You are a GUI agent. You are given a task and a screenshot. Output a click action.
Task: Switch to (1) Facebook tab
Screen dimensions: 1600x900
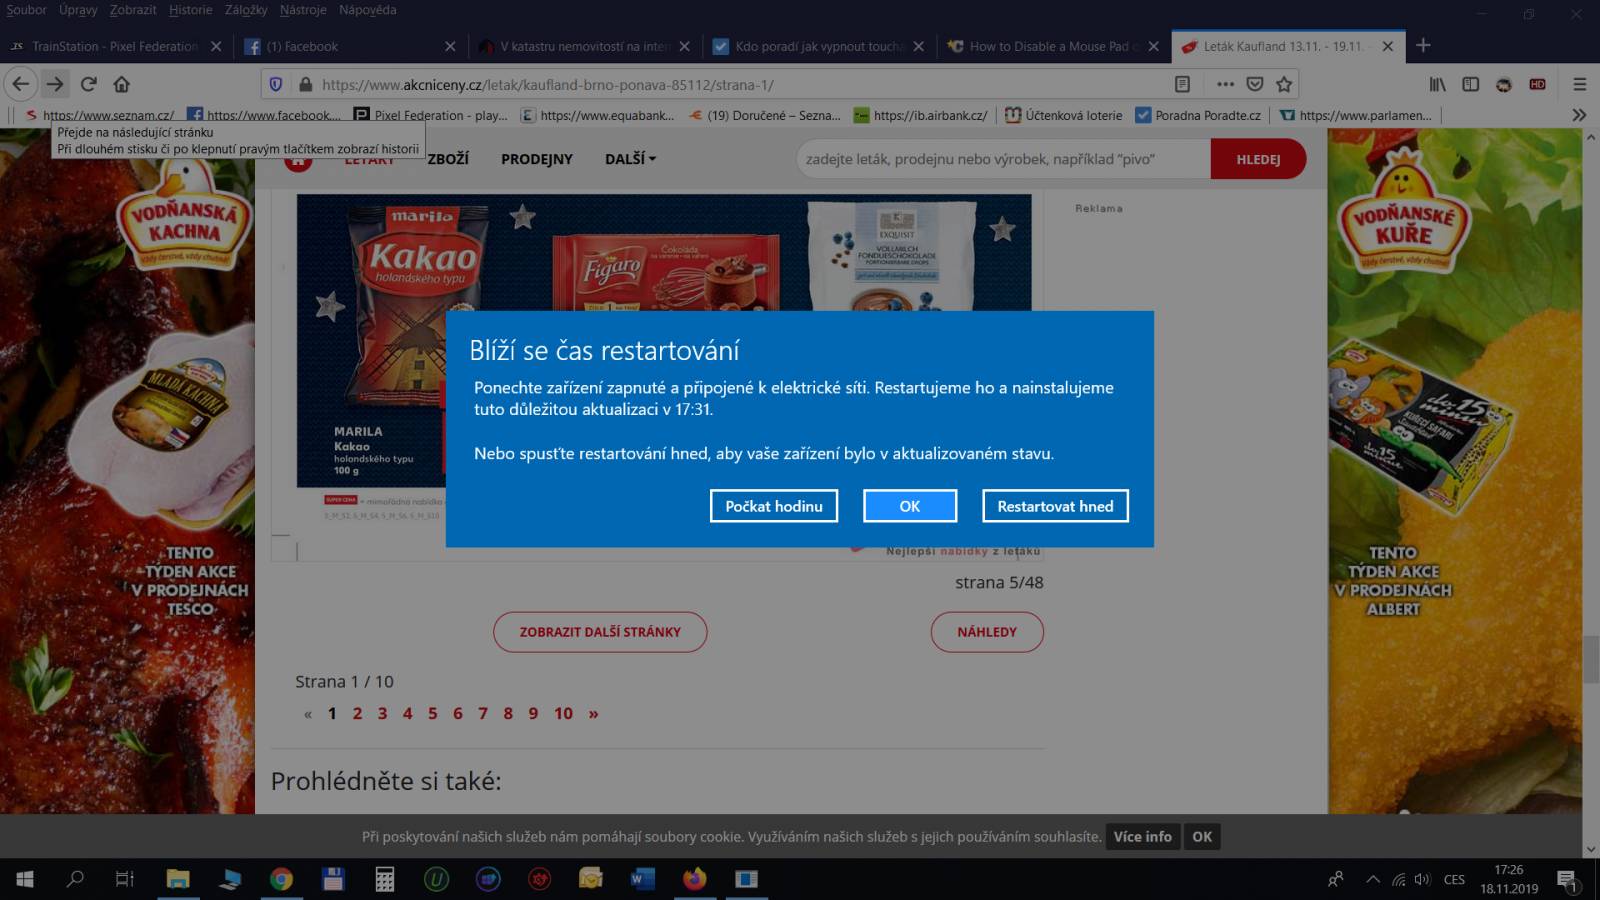[x=350, y=46]
